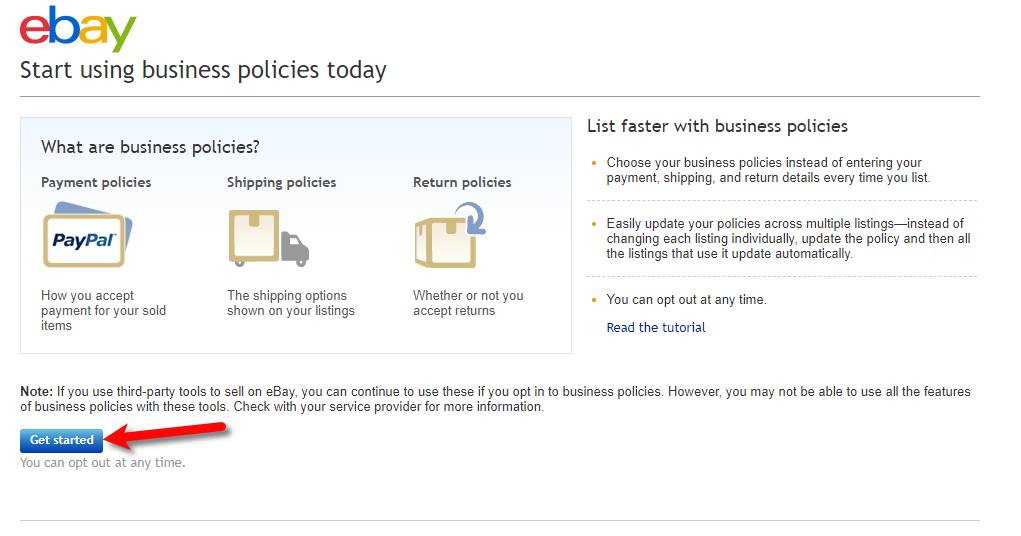The image size is (1021, 536).
Task: Select the Return policies heading
Action: 462,182
